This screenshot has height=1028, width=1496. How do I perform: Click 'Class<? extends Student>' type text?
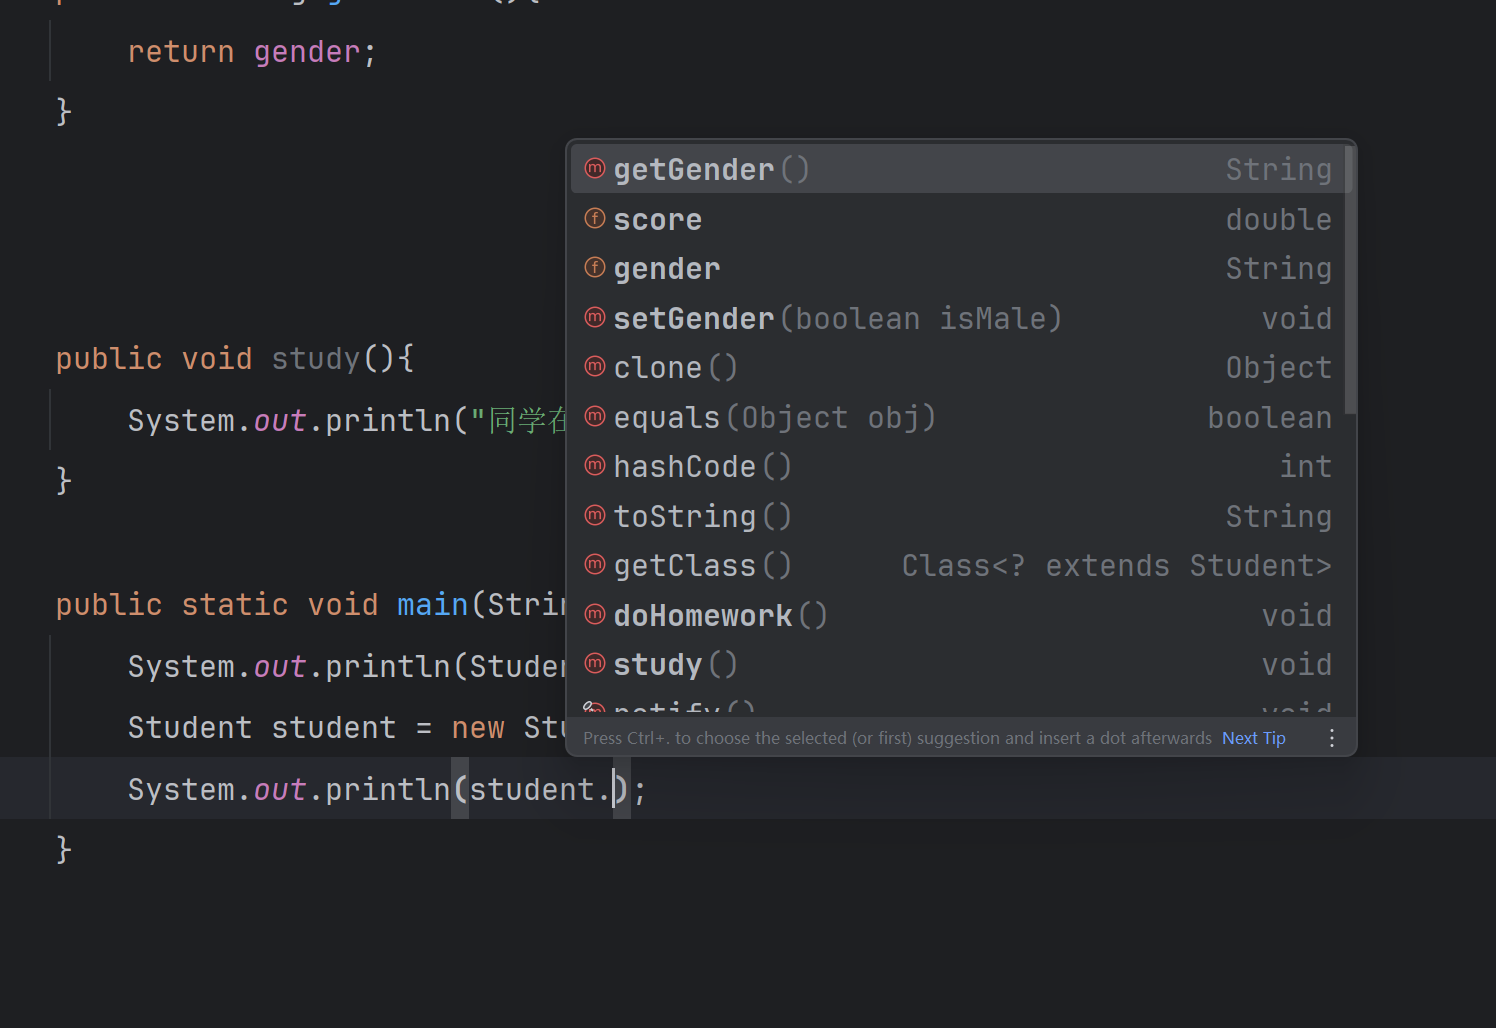(x=1116, y=565)
